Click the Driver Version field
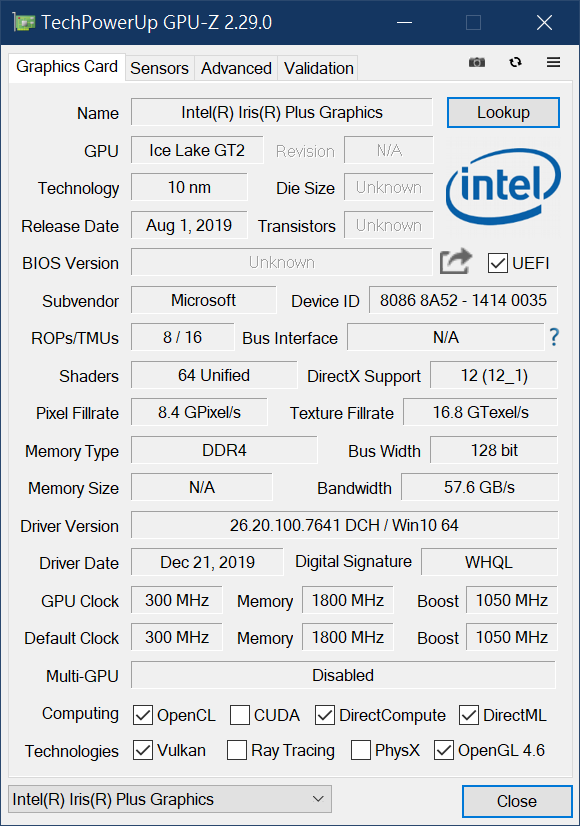This screenshot has width=580, height=826. tap(344, 525)
